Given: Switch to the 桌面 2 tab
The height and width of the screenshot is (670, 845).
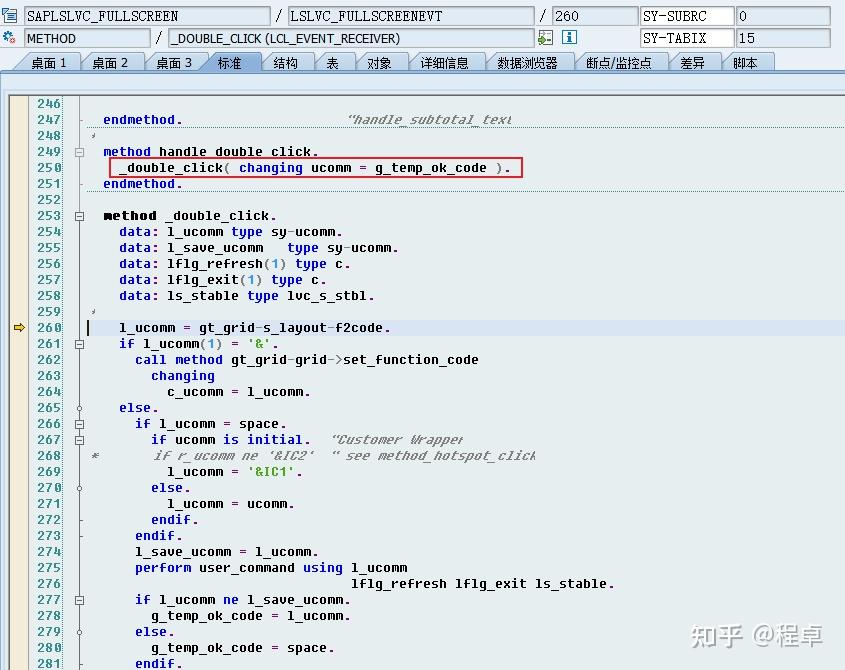Looking at the screenshot, I should [108, 61].
